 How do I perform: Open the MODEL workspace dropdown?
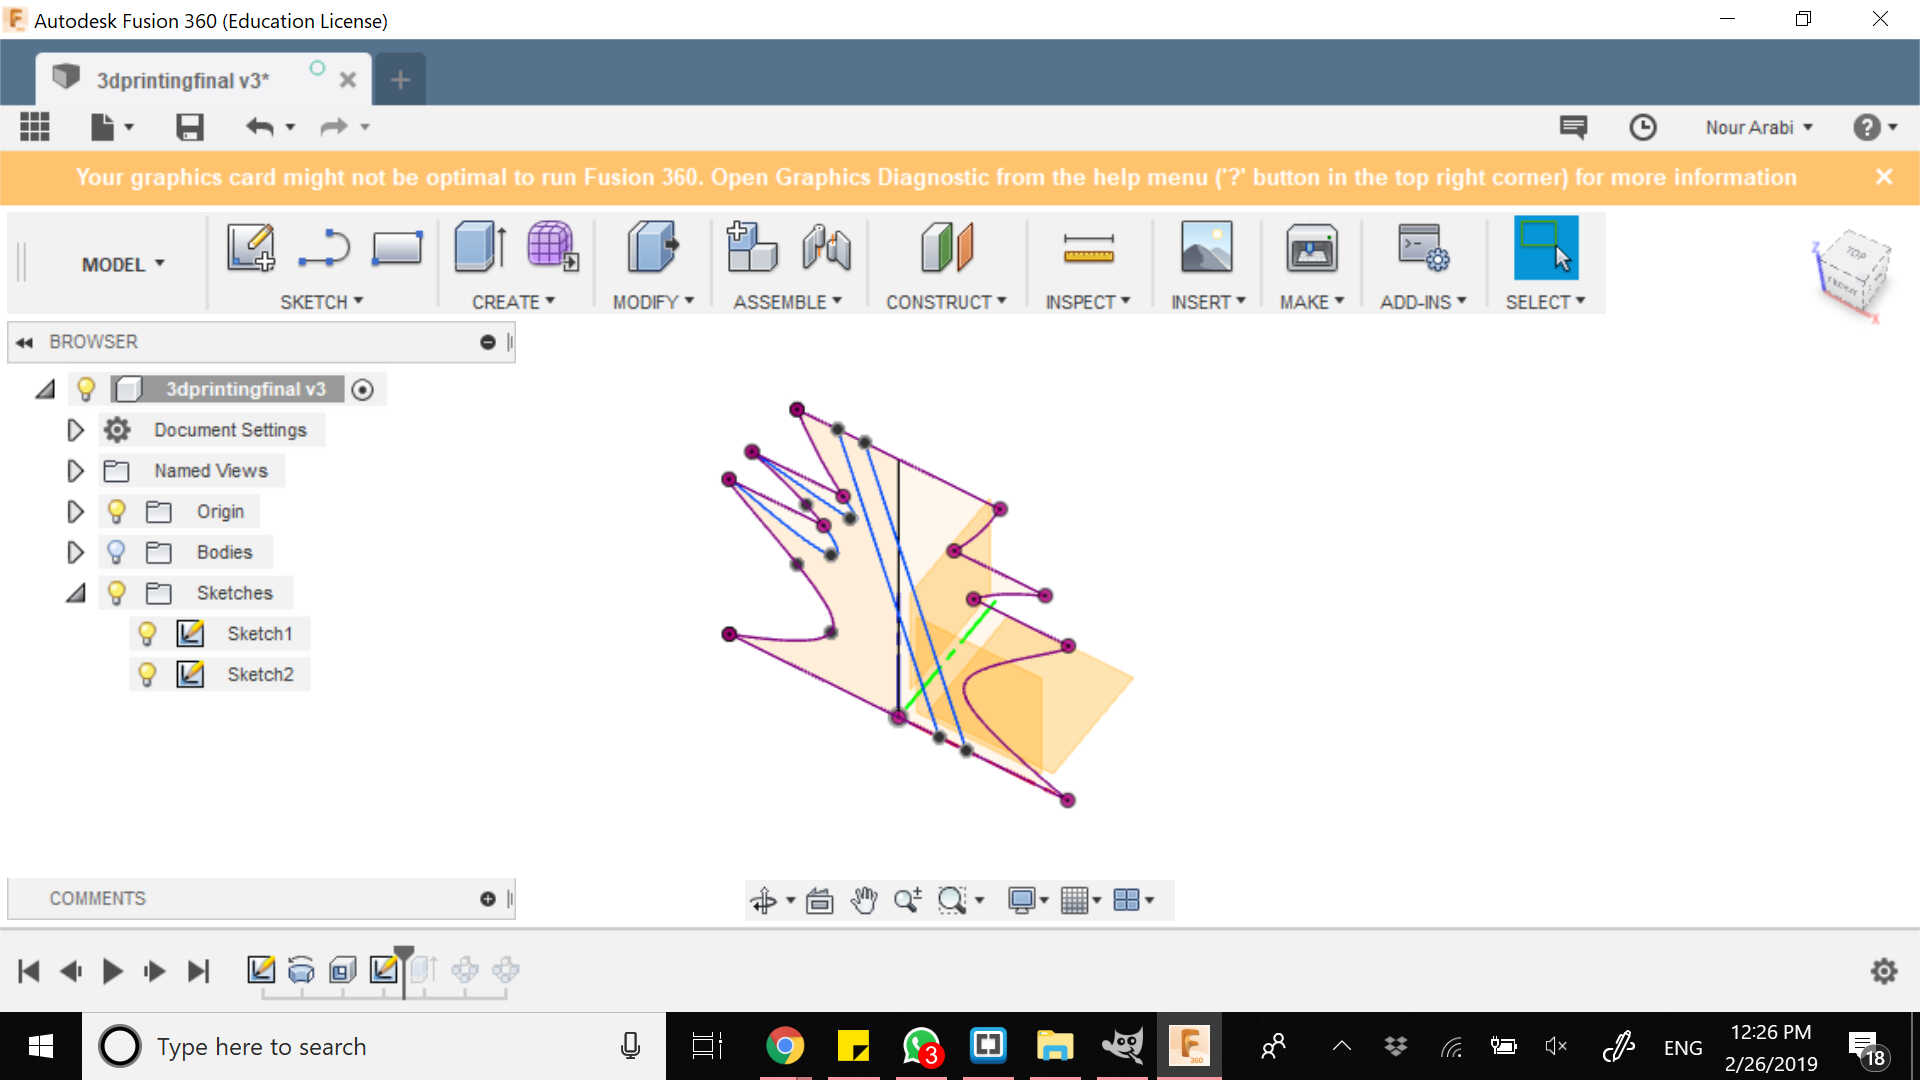(122, 264)
